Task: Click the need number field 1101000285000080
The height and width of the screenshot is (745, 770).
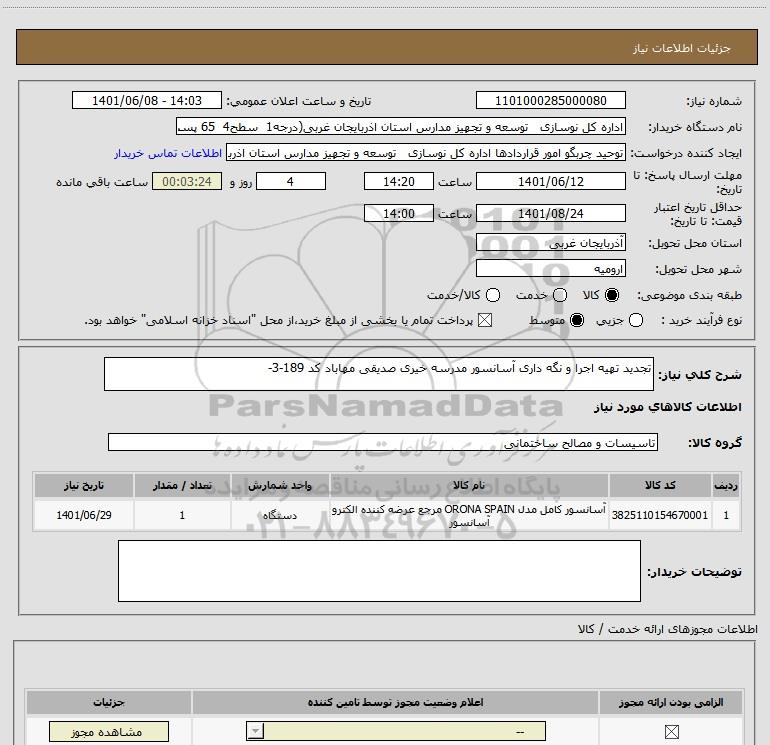Action: [x=550, y=101]
